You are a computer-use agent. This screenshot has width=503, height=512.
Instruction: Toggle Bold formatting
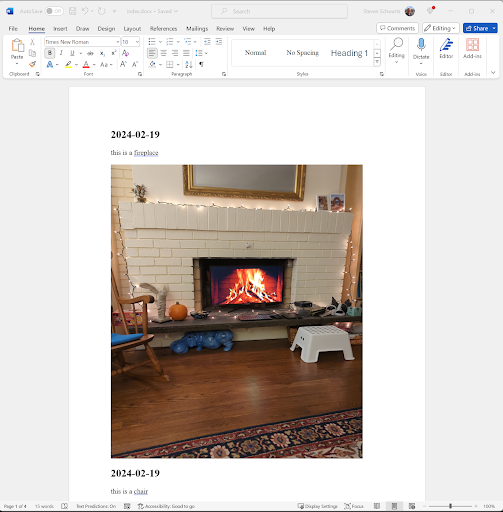(x=50, y=53)
